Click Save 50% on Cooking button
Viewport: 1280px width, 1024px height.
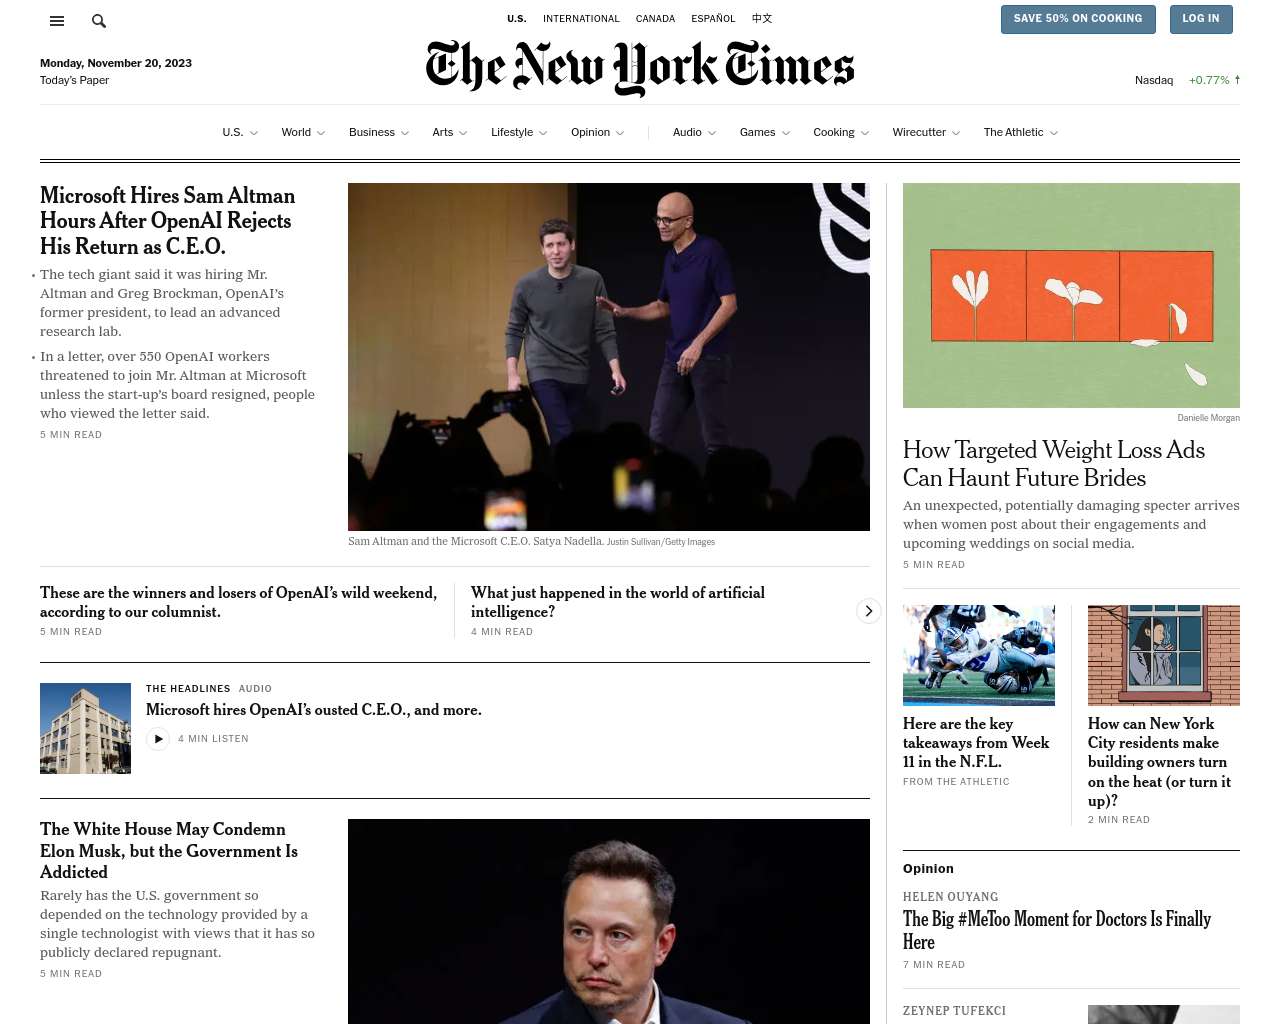[x=1078, y=19]
